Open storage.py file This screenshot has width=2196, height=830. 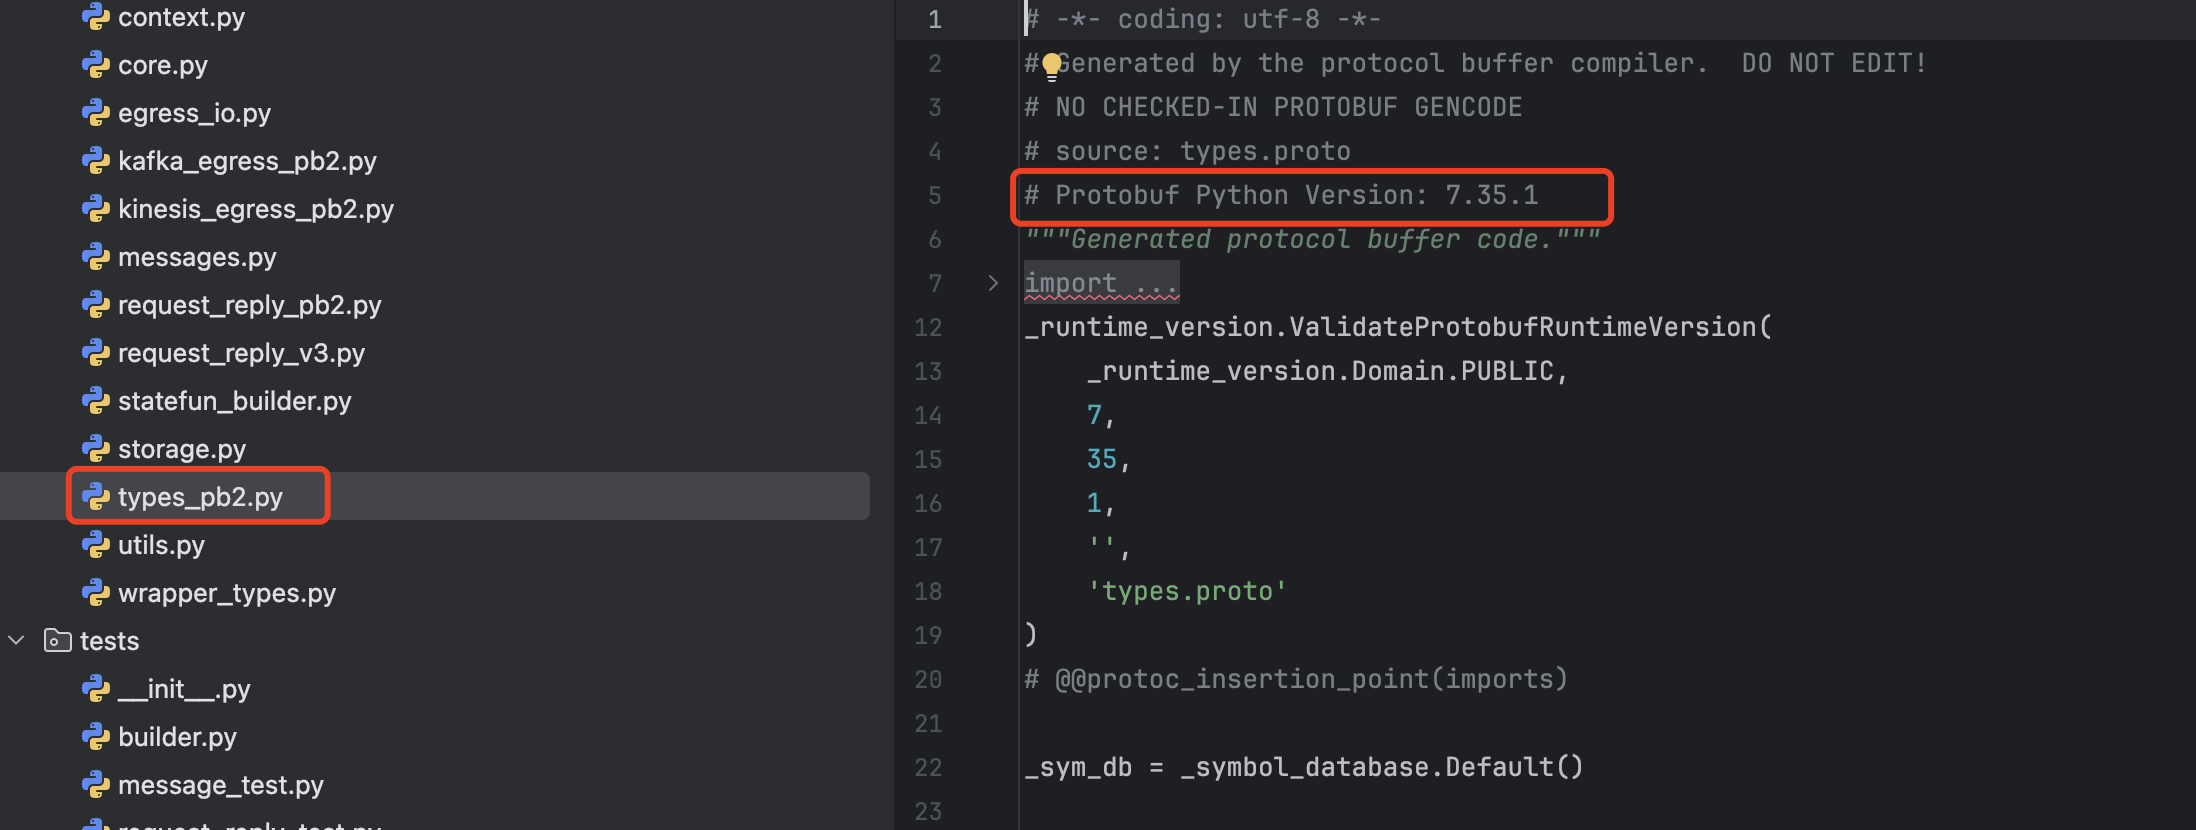click(182, 449)
